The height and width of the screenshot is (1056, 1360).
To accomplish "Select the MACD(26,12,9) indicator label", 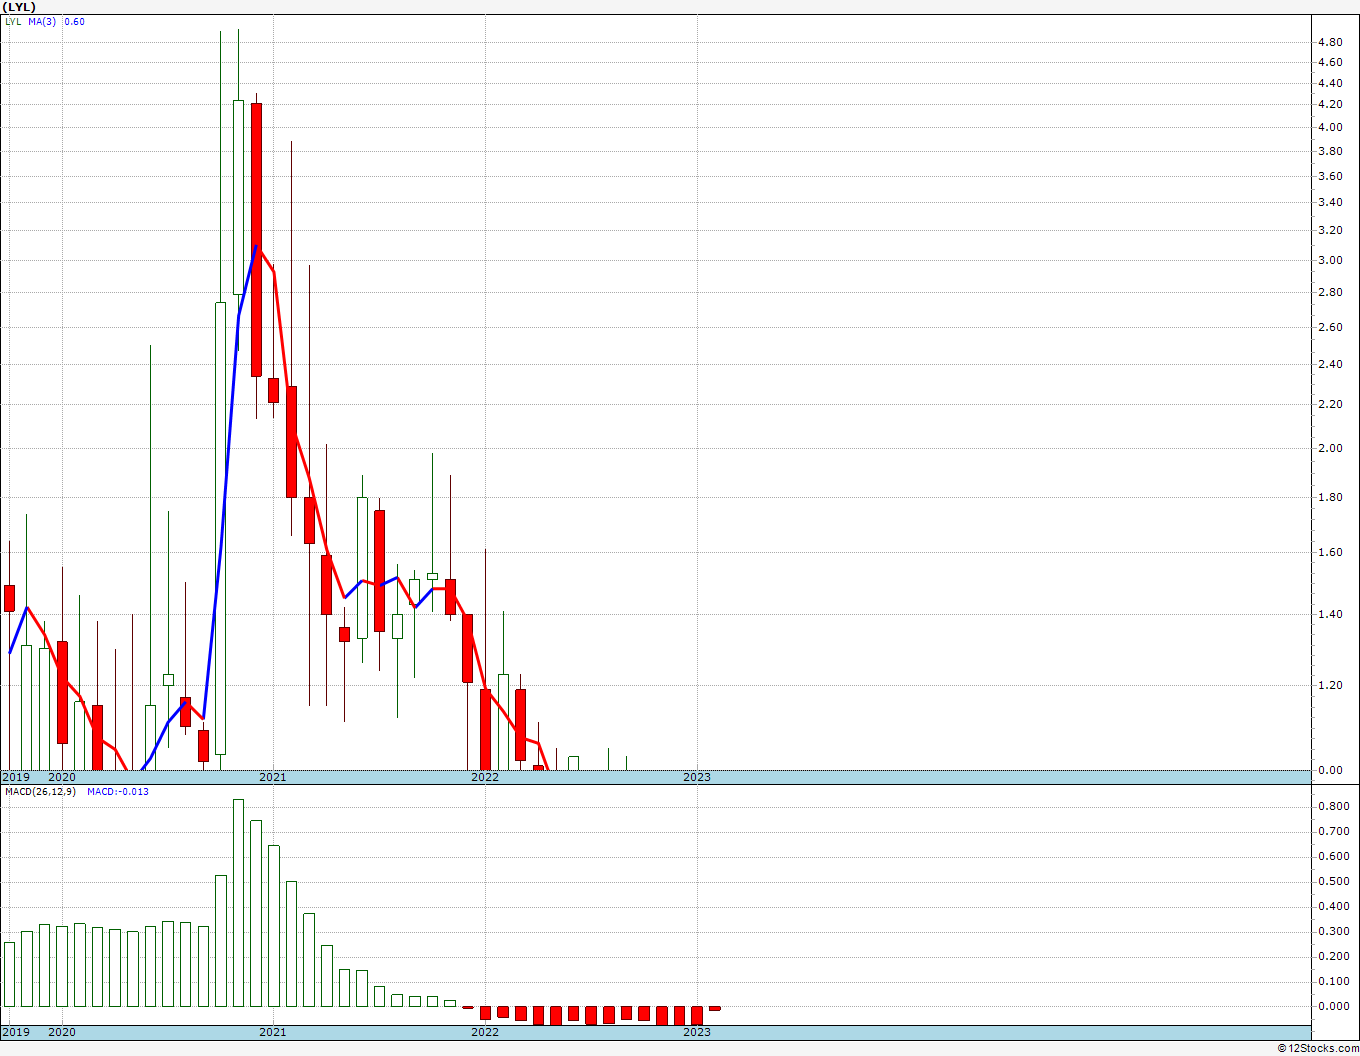I will pos(41,792).
